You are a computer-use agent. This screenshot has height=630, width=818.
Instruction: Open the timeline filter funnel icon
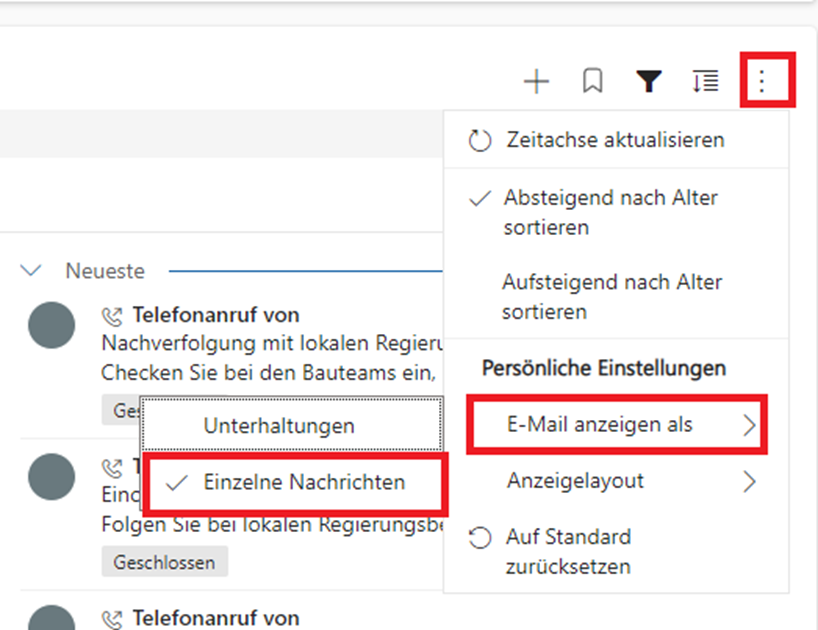[650, 82]
